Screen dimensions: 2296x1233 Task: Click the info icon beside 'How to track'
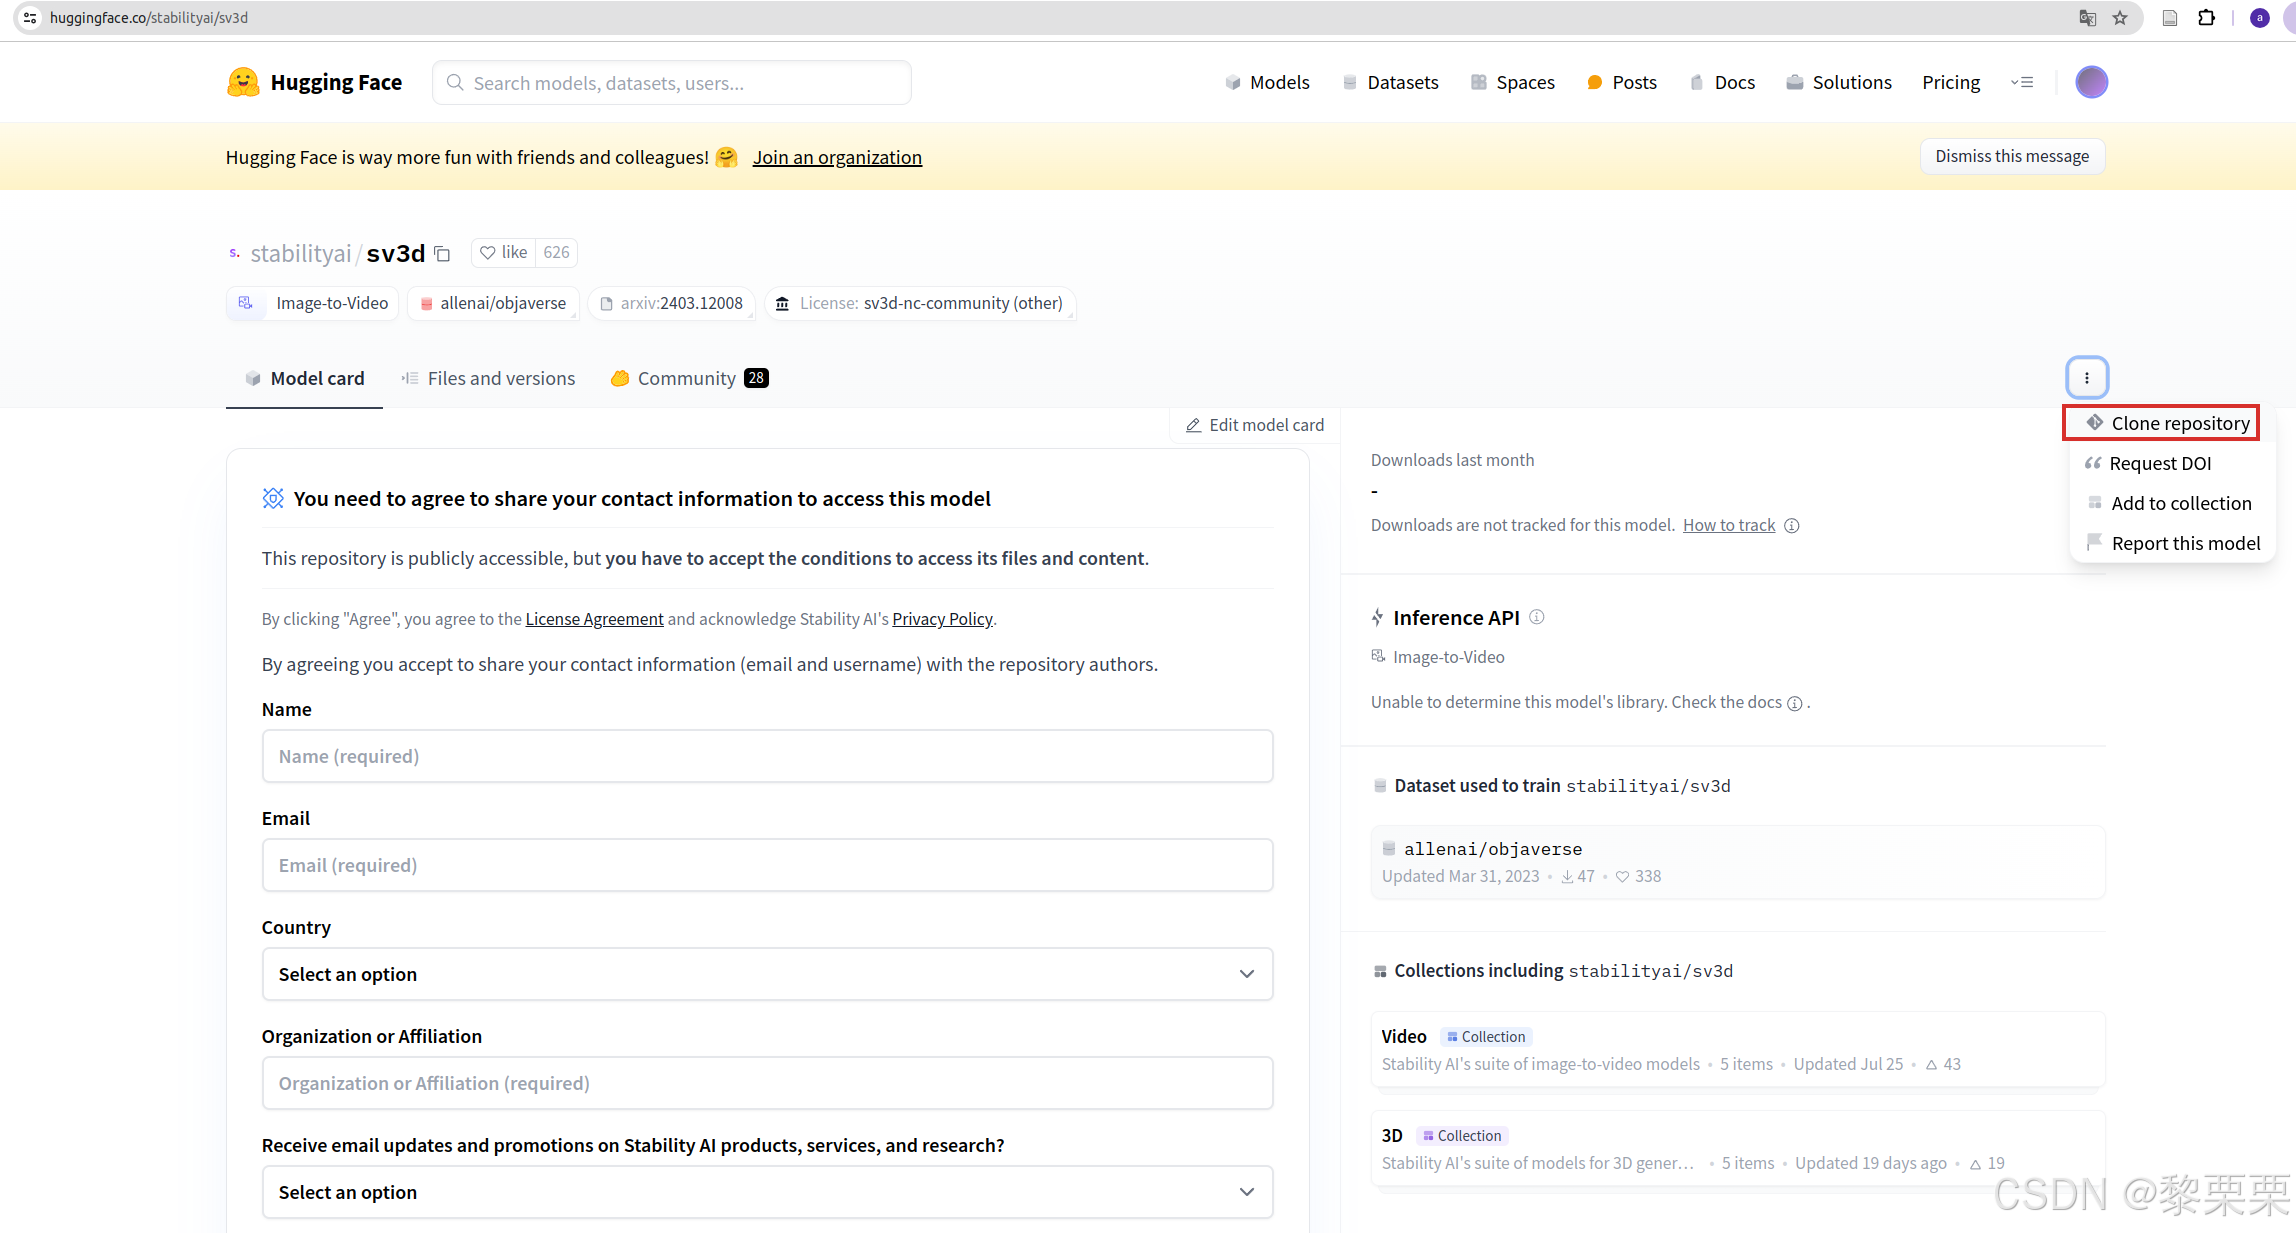pyautogui.click(x=1793, y=525)
